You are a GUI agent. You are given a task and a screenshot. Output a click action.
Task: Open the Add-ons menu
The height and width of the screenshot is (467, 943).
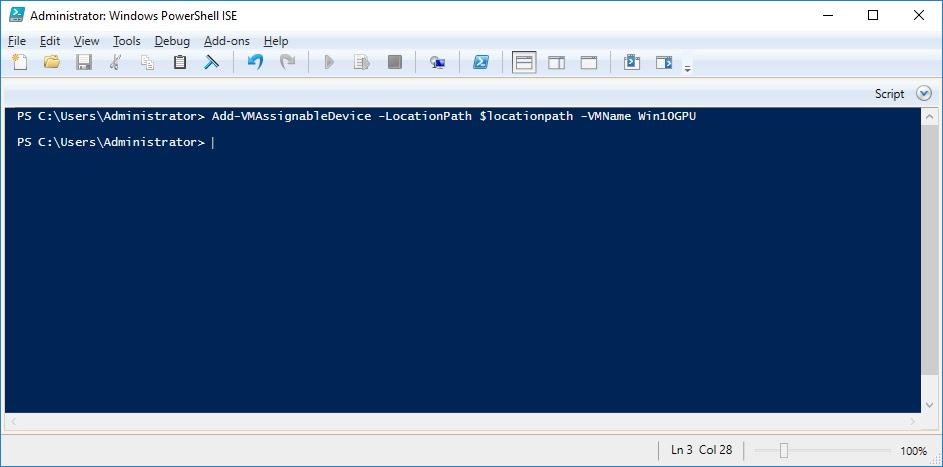pos(227,41)
